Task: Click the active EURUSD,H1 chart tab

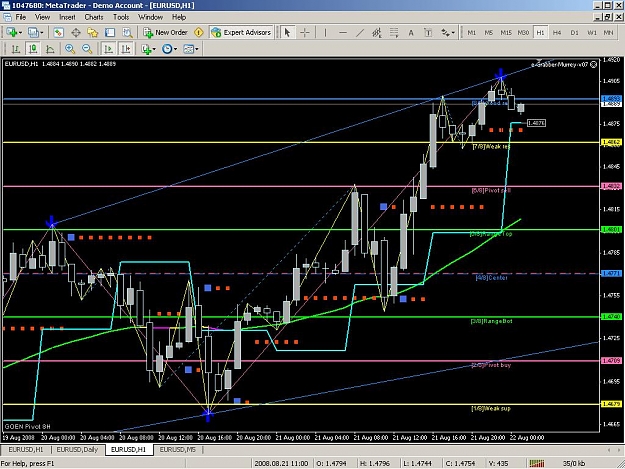Action: click(128, 449)
